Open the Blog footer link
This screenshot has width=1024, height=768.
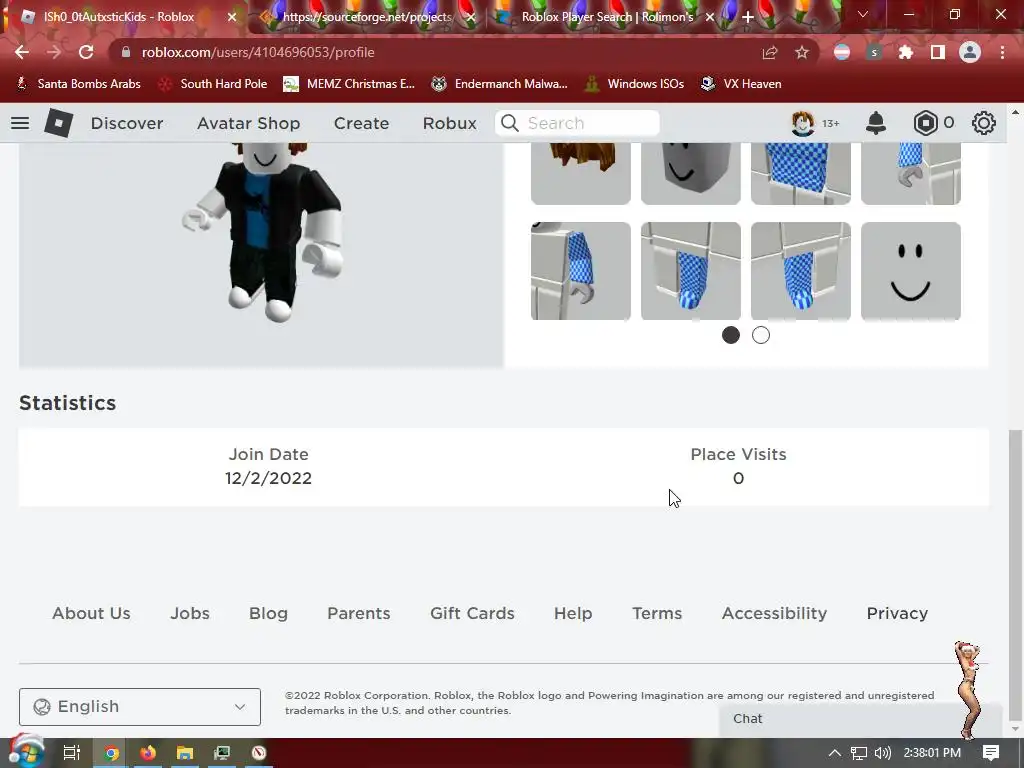tap(268, 613)
